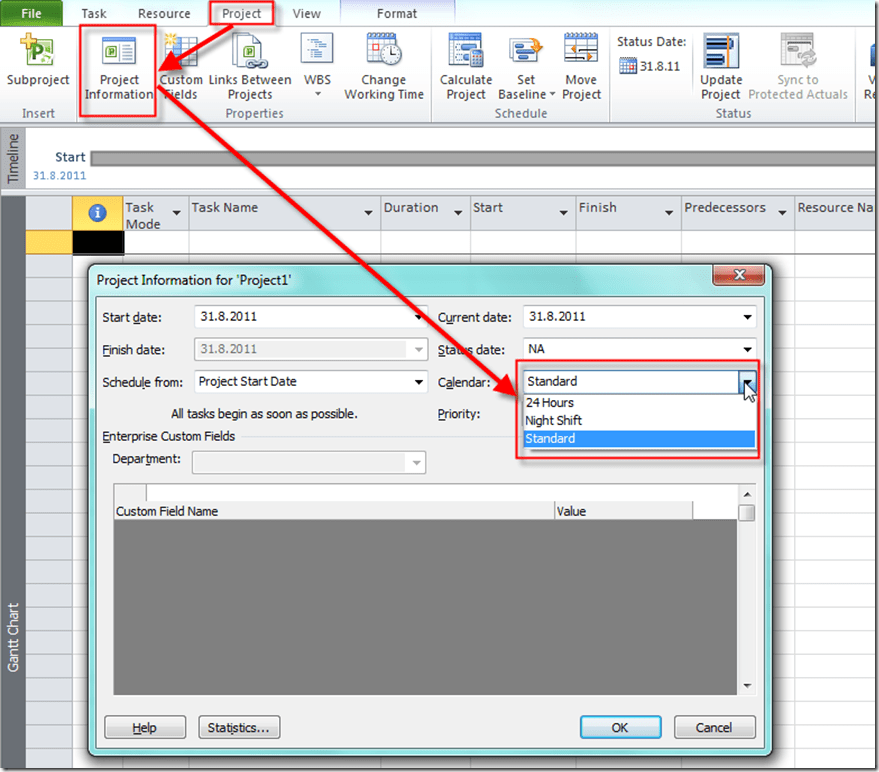The image size is (879, 772).
Task: Click the Subproject insert icon
Action: click(37, 52)
